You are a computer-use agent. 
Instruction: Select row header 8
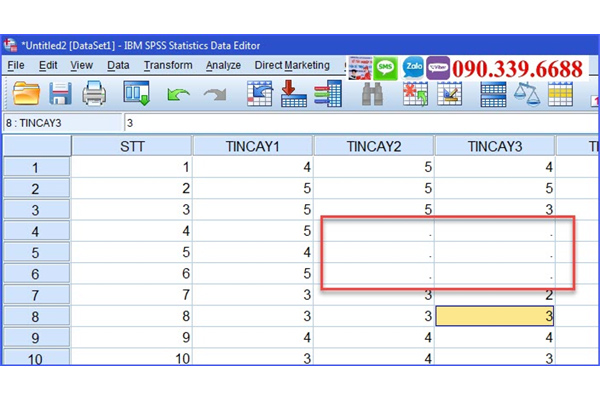click(37, 317)
